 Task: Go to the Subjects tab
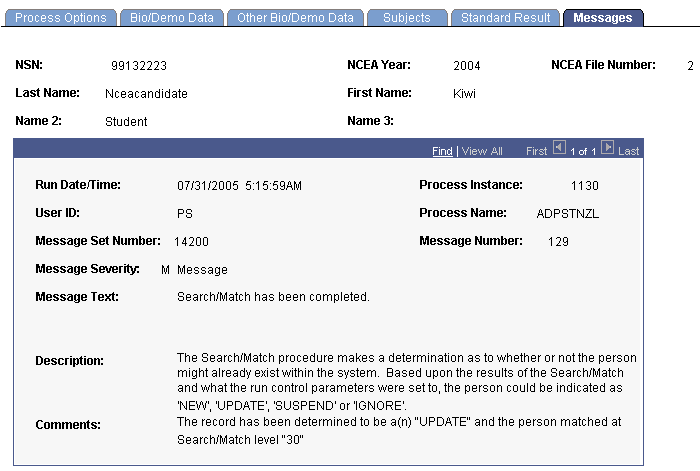pos(407,18)
